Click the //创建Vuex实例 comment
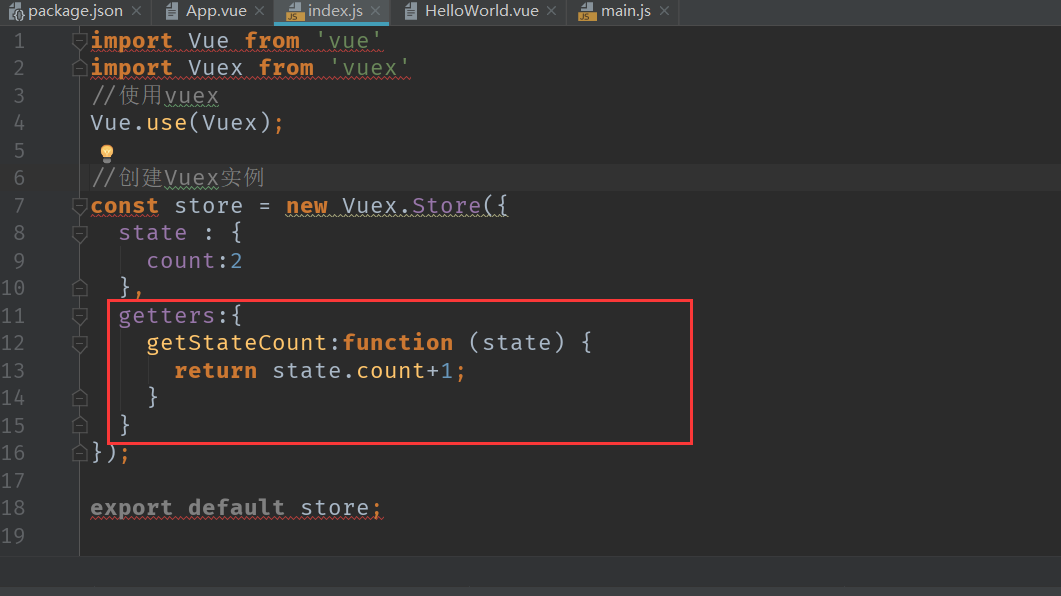The width and height of the screenshot is (1061, 596). pyautogui.click(x=177, y=178)
